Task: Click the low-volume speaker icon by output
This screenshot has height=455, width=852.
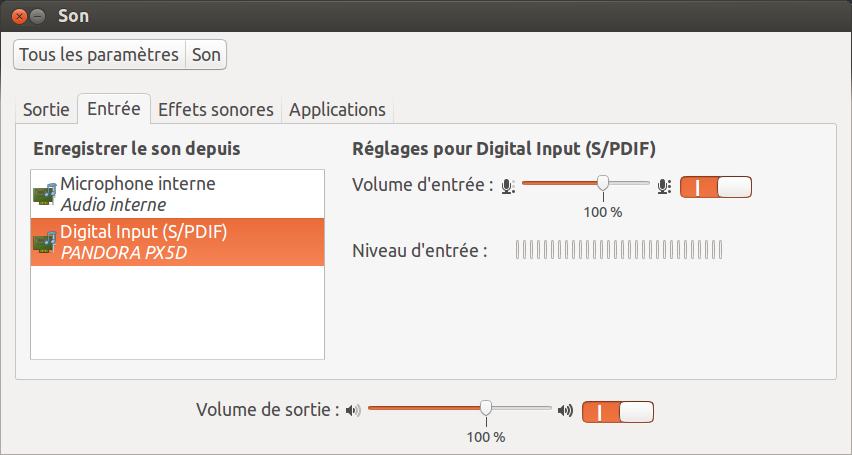Action: [351, 409]
